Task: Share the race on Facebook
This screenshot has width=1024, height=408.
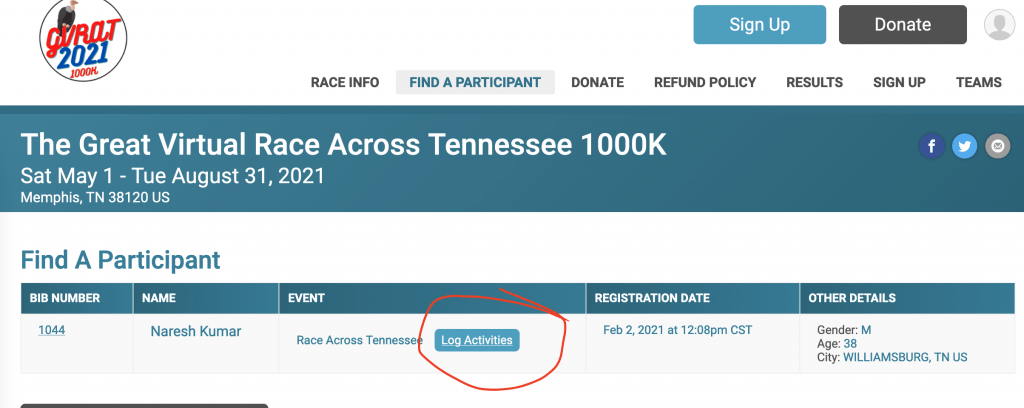Action: [931, 146]
